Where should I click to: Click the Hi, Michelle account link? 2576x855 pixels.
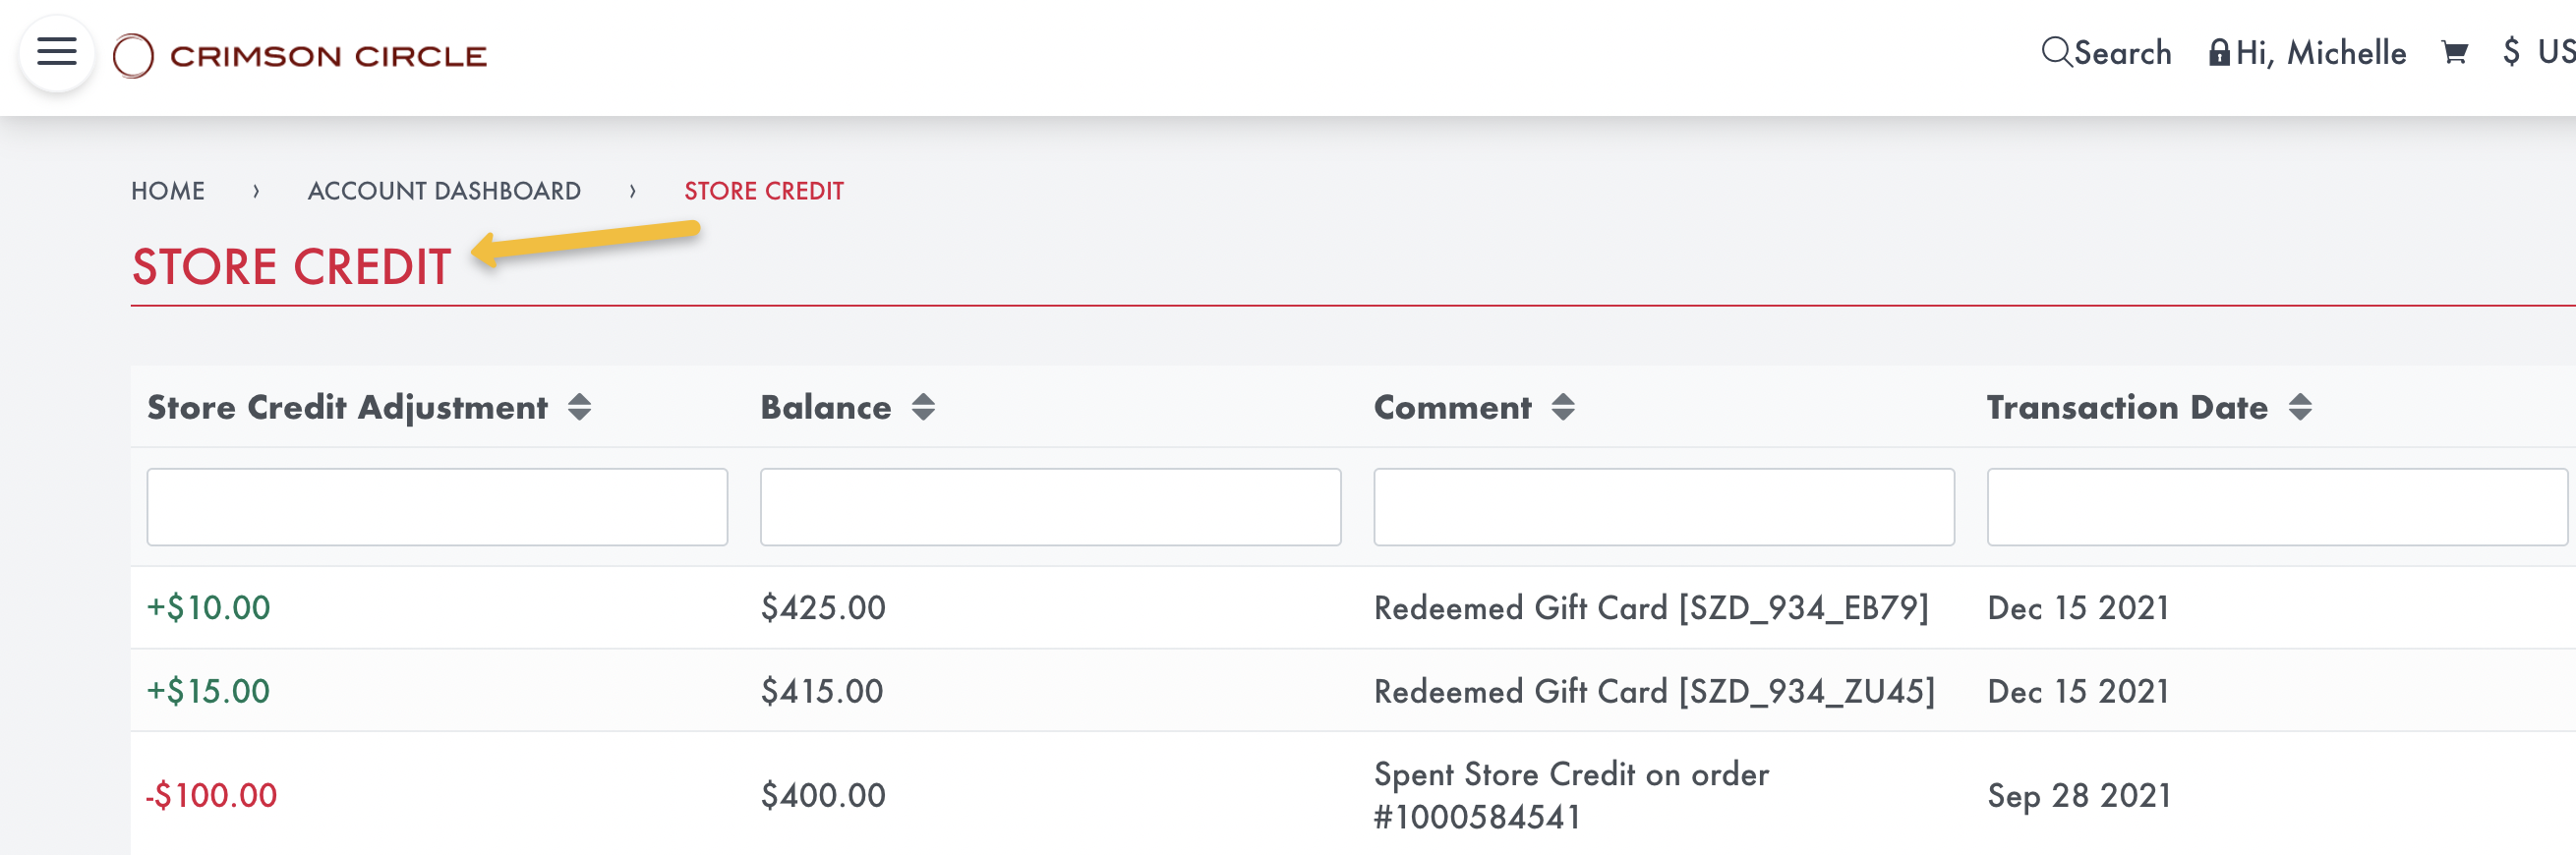point(2319,51)
